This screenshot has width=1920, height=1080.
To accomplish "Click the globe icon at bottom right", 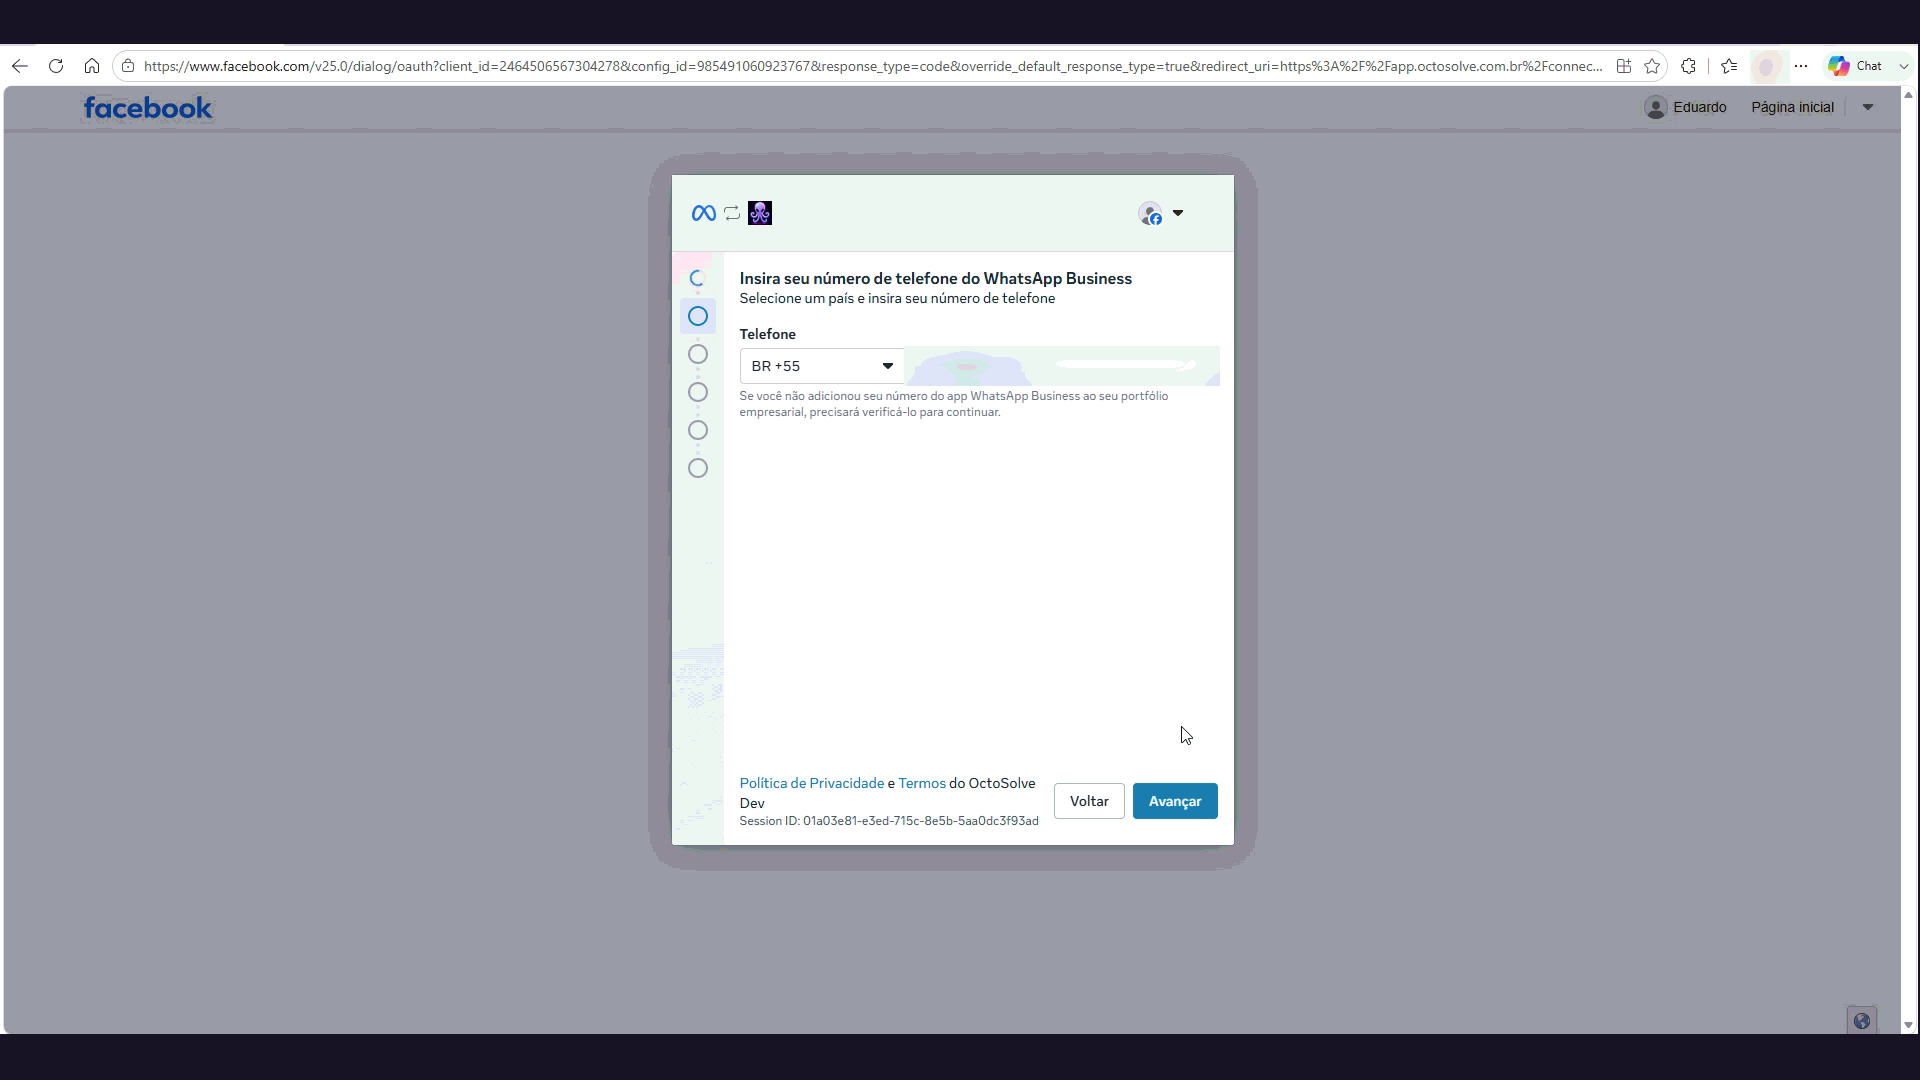I will click(1861, 1021).
